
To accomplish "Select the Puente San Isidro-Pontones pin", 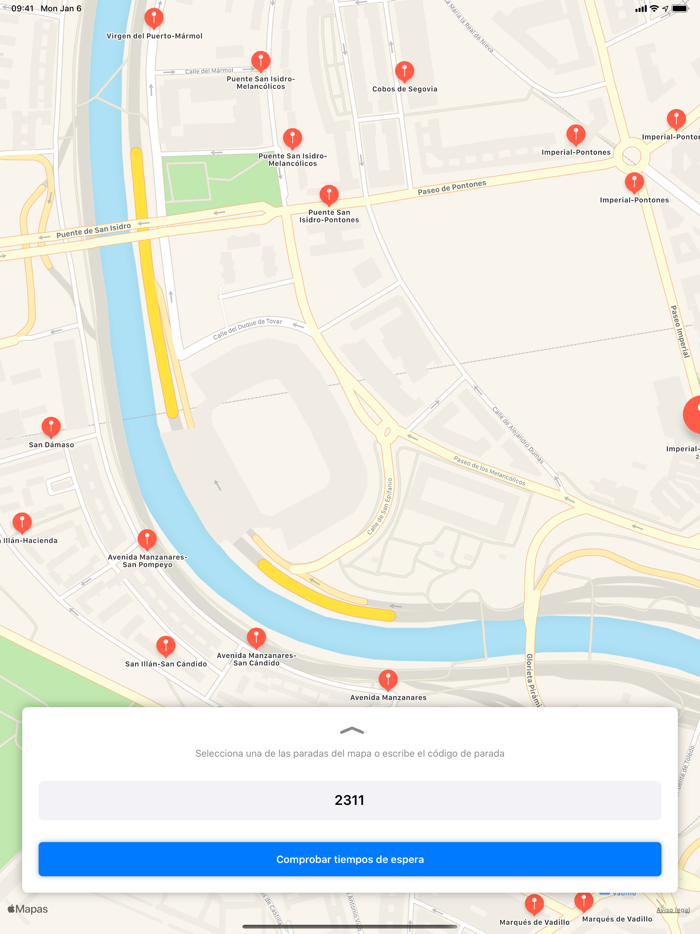I will [x=329, y=195].
